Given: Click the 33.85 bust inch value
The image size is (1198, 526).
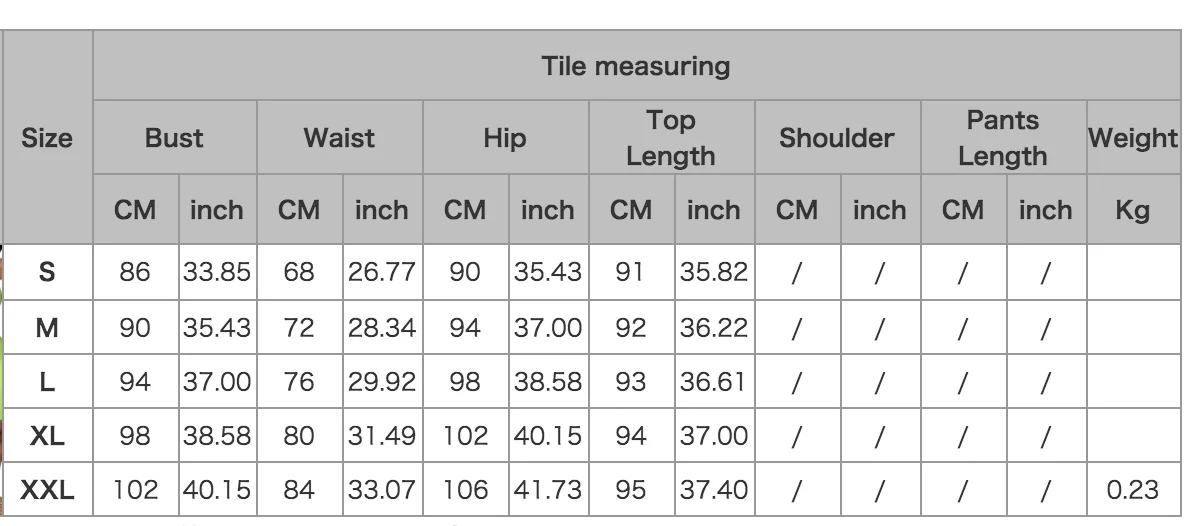Looking at the screenshot, I should pyautogui.click(x=217, y=271).
